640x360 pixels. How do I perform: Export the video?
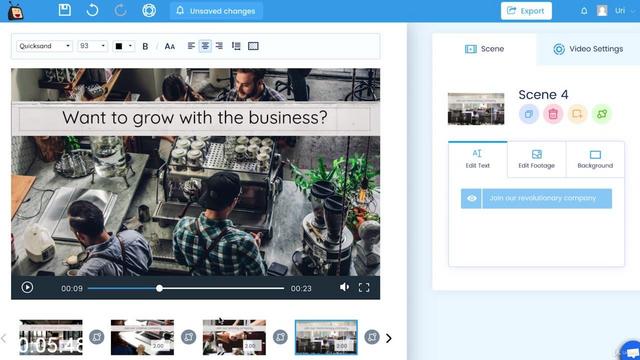click(x=526, y=11)
